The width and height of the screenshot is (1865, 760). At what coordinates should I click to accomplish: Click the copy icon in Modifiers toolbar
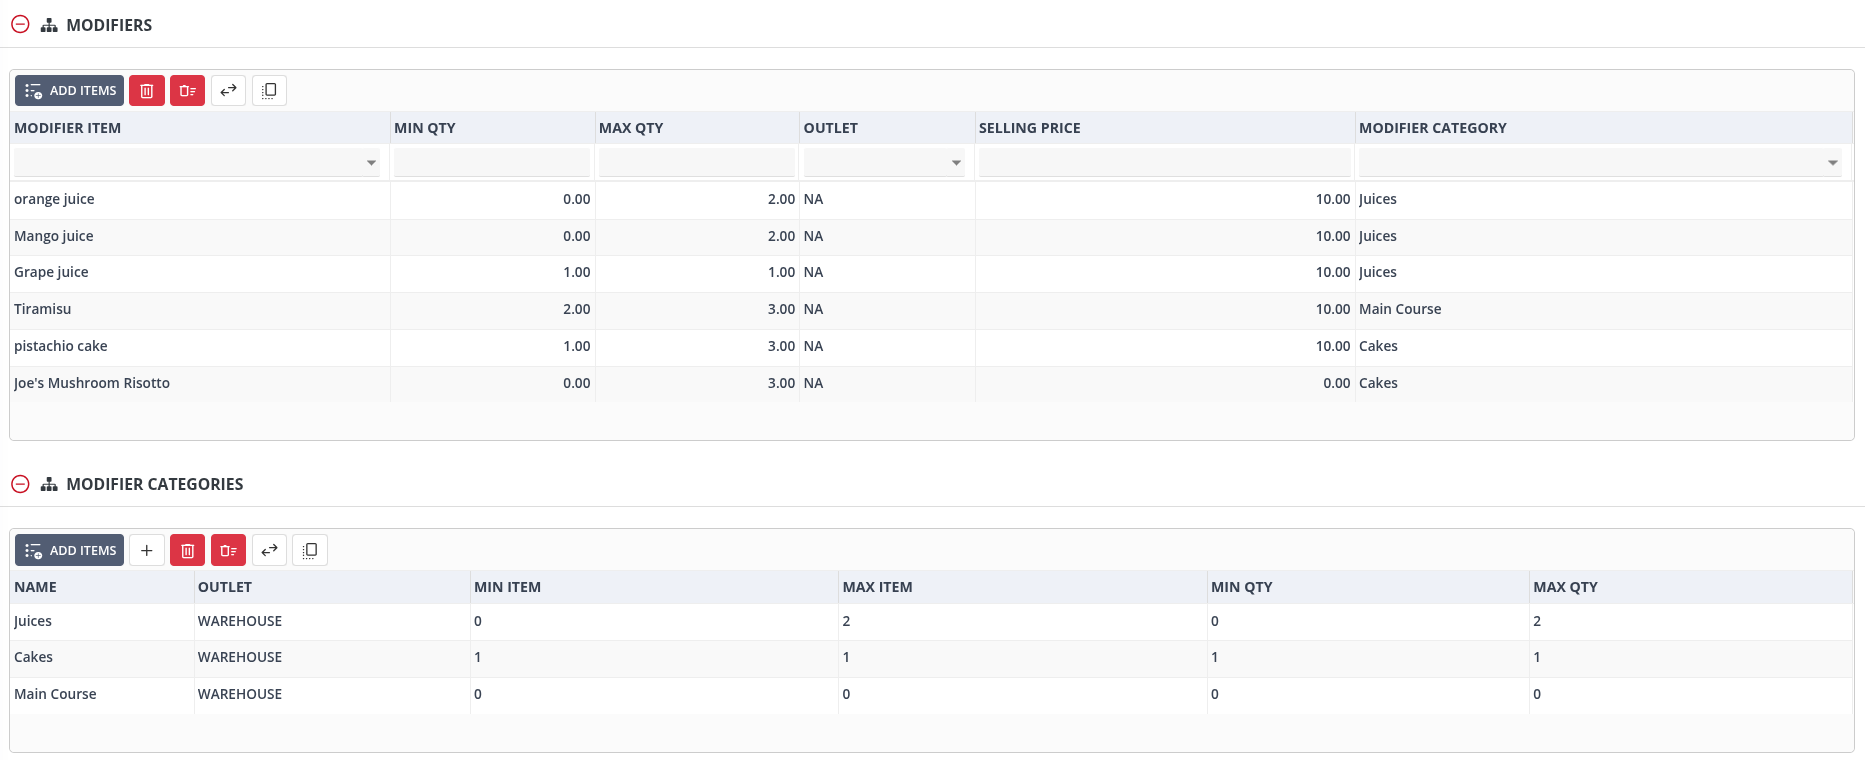[269, 91]
